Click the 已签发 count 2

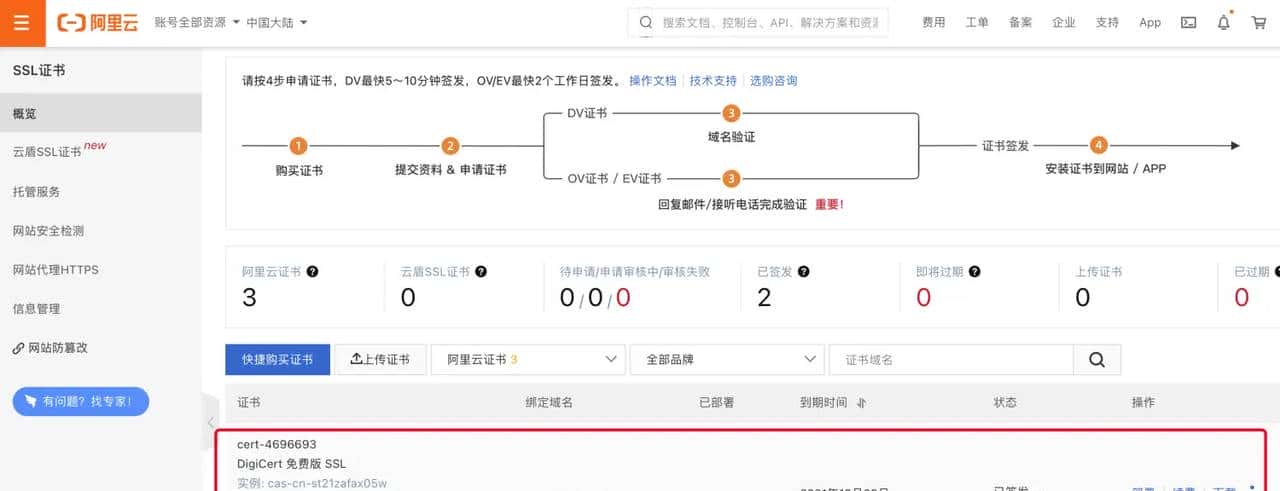point(764,297)
